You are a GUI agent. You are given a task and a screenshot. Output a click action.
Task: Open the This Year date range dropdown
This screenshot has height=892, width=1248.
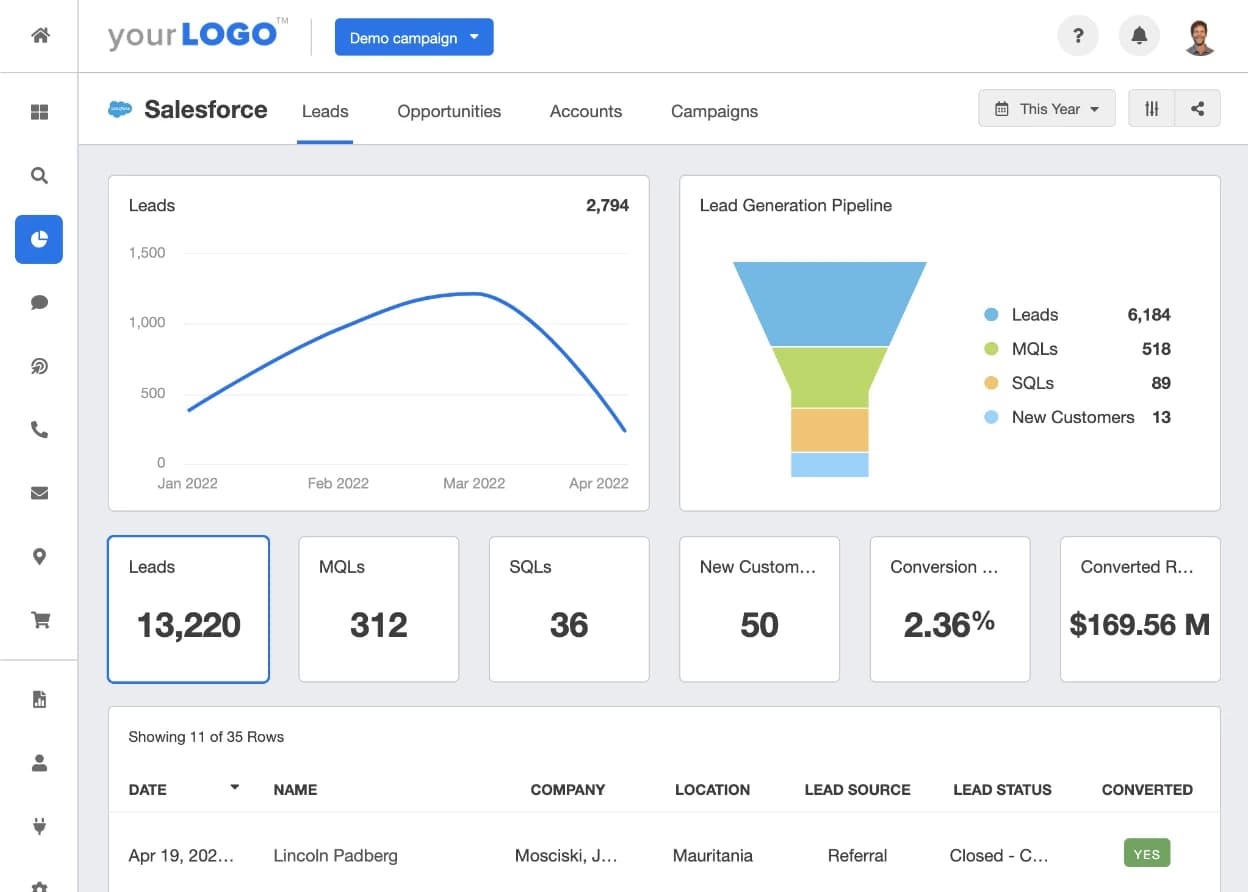1046,109
